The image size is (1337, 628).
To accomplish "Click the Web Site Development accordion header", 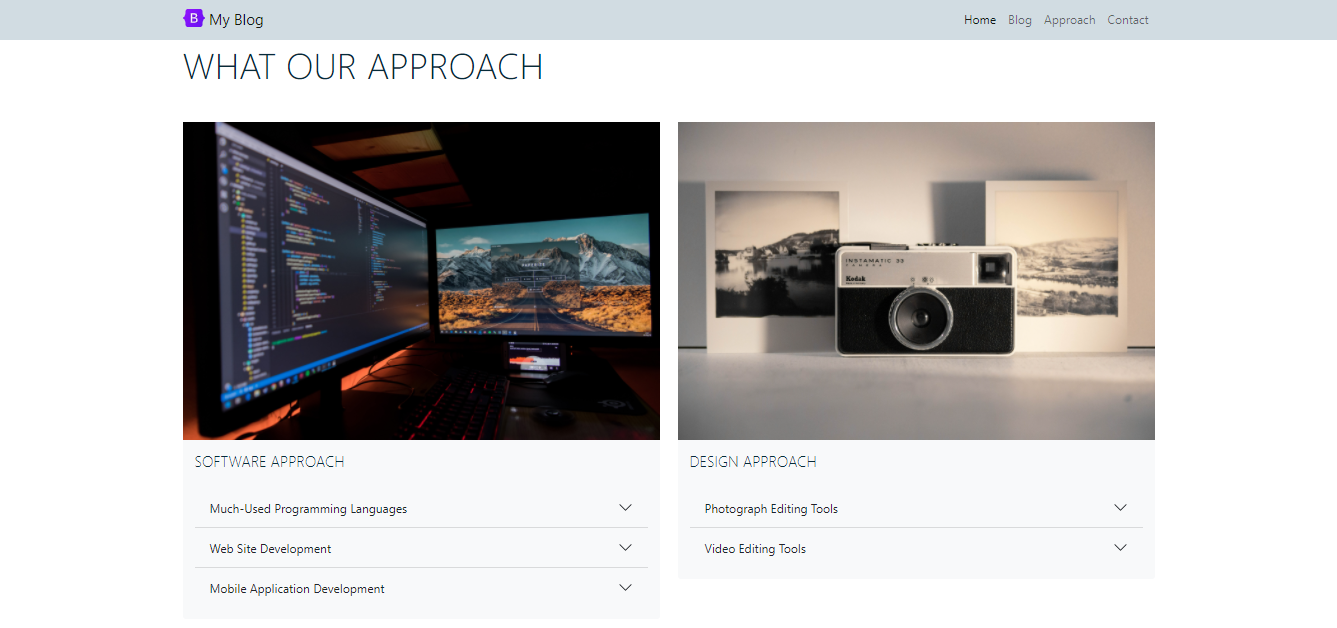I will pos(270,548).
